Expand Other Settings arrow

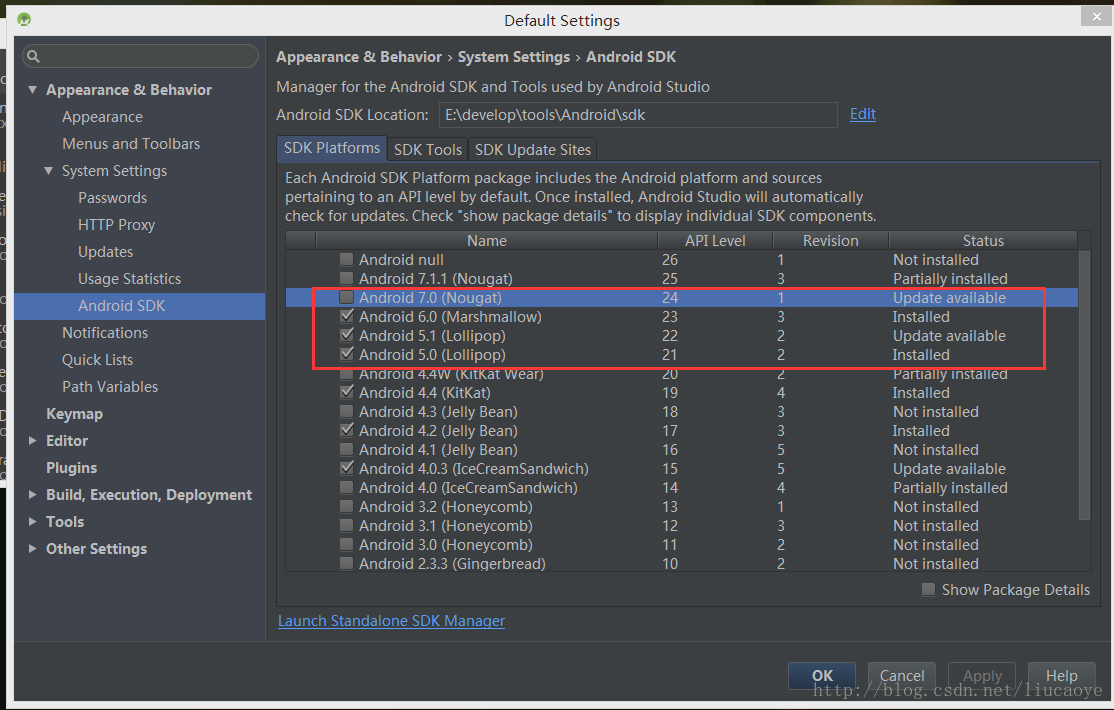click(x=33, y=549)
